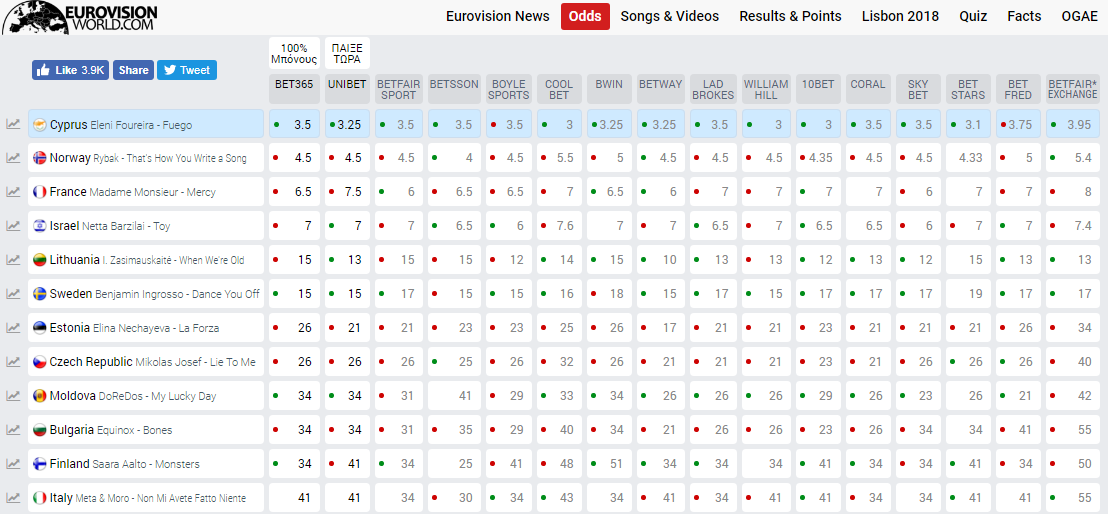Click the Eurovisionworld.com logo
The height and width of the screenshot is (514, 1108).
click(81, 17)
